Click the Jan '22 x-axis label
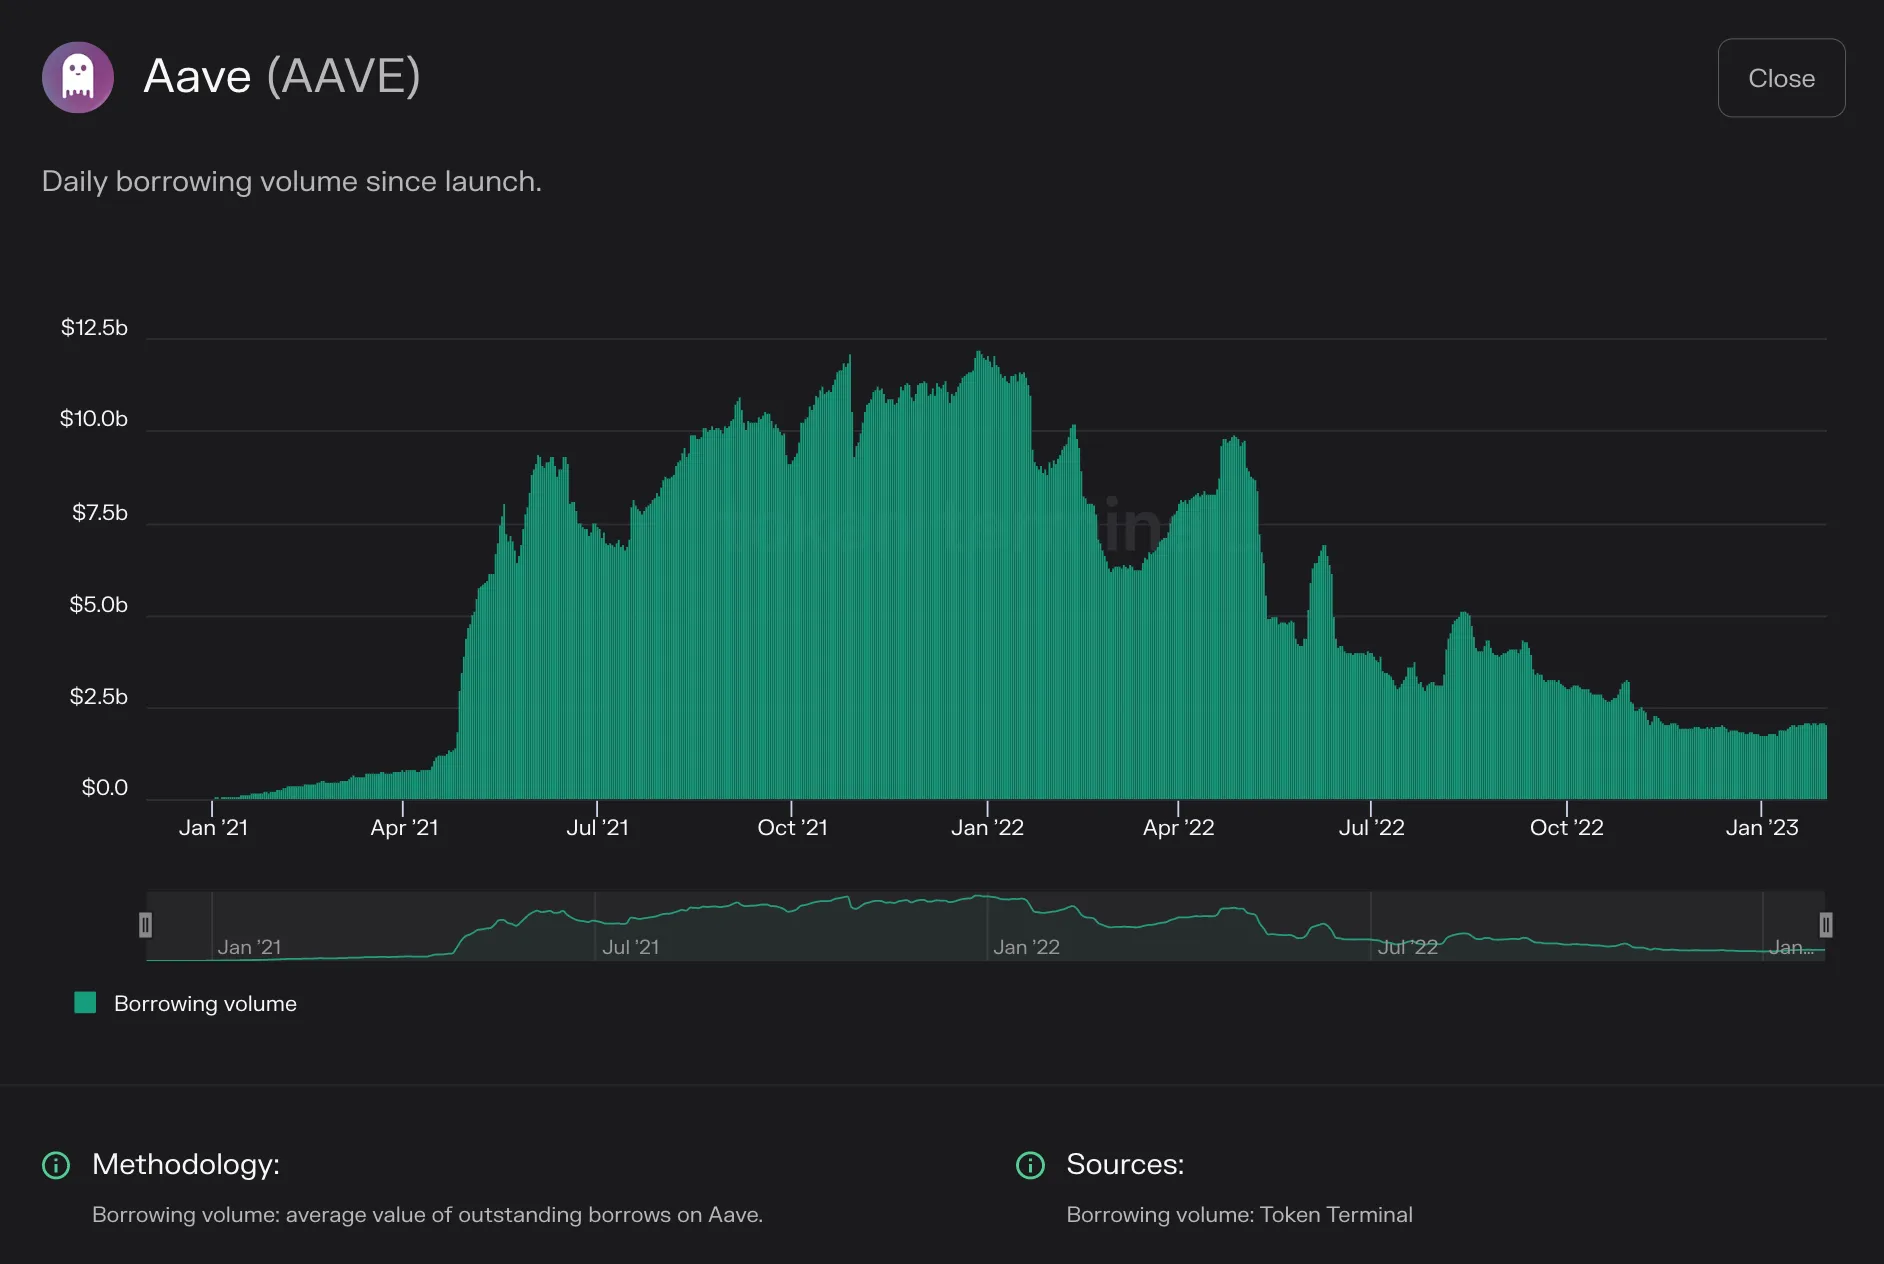 (987, 827)
